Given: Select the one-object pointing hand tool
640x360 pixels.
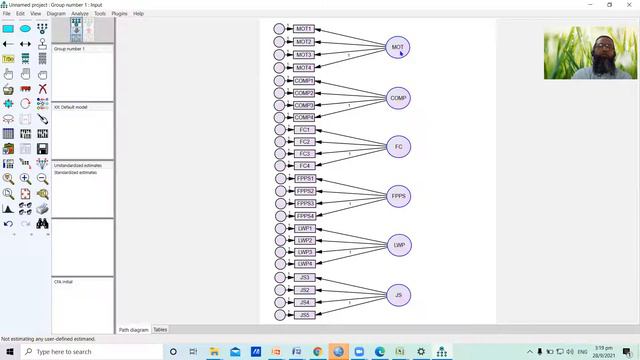Looking at the screenshot, I should point(8,74).
